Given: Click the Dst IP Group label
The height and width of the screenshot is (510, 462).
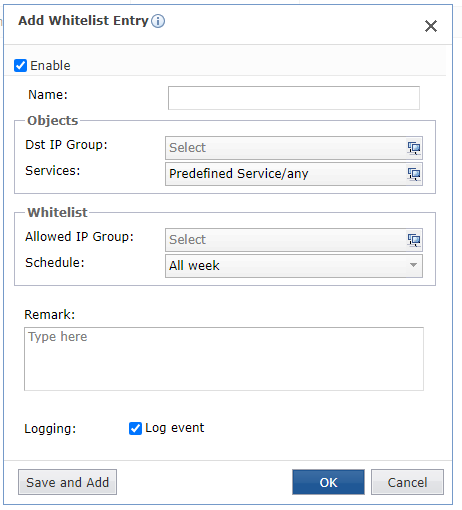Looking at the screenshot, I should pyautogui.click(x=66, y=145).
